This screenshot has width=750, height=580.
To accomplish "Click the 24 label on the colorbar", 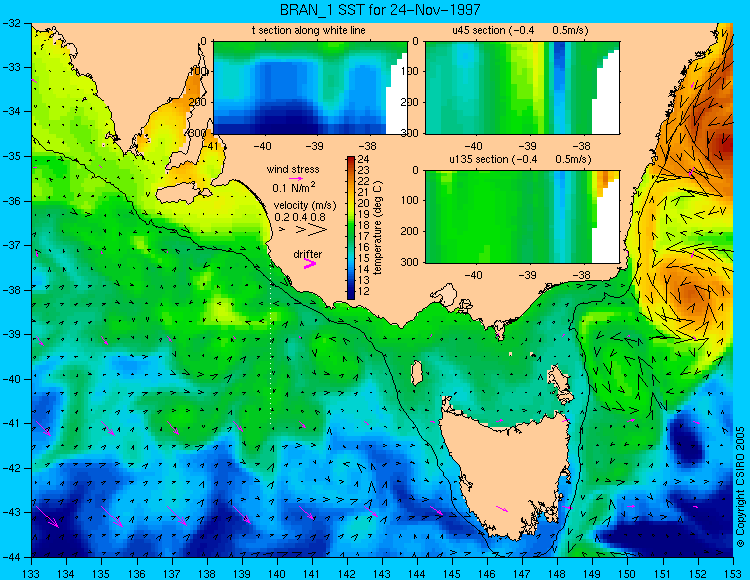I will [364, 159].
